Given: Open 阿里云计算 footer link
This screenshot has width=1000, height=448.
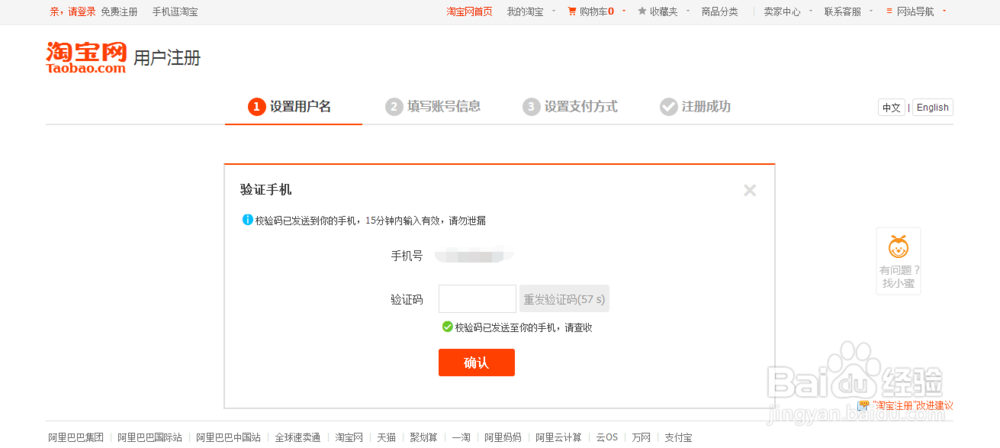Looking at the screenshot, I should click(559, 438).
